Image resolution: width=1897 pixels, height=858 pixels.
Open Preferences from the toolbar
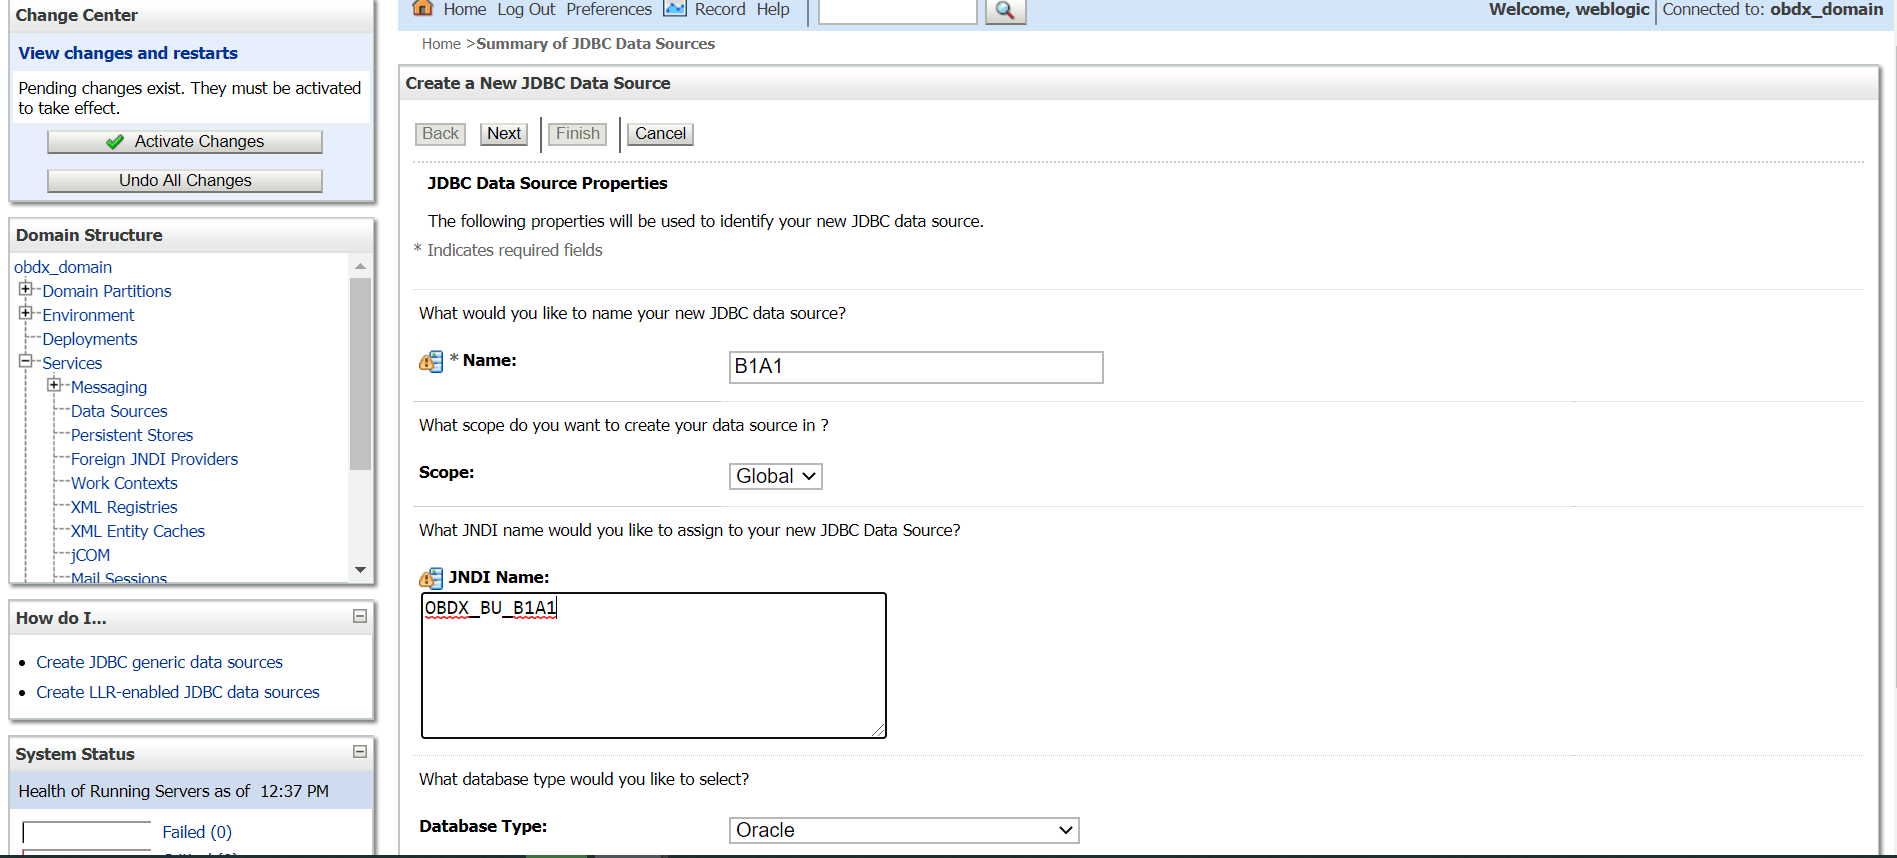pos(609,9)
